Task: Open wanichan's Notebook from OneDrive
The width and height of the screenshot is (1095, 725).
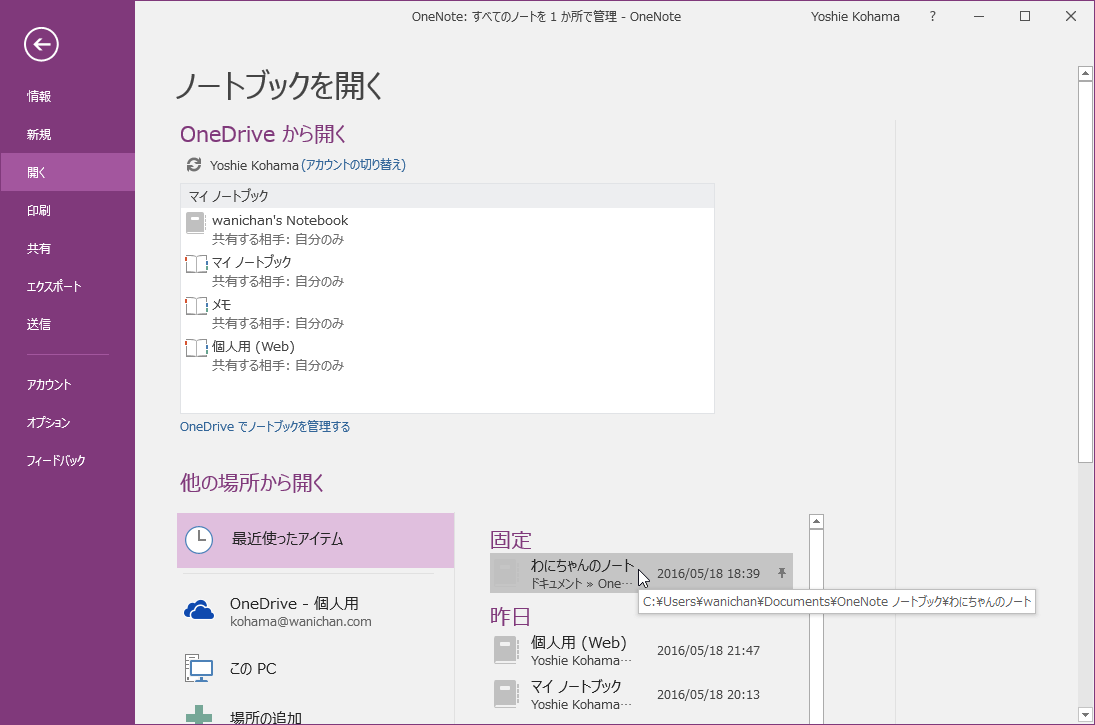Action: pos(447,229)
